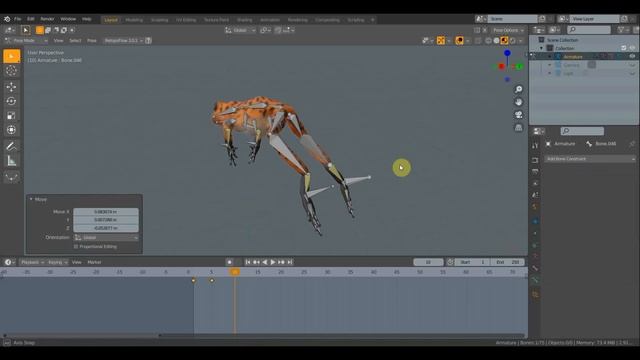The width and height of the screenshot is (640, 360).
Task: Click the pin icon in properties header
Action: 632,144
